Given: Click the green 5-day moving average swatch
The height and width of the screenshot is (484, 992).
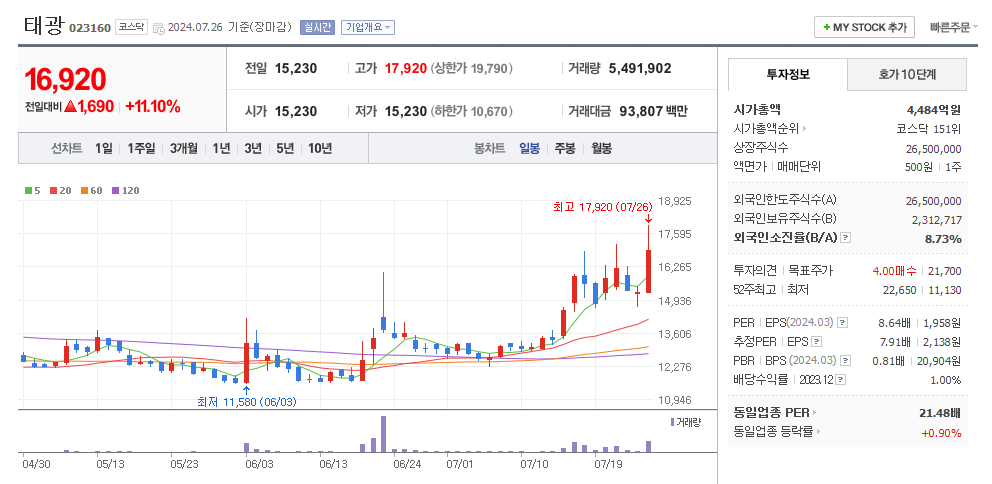Looking at the screenshot, I should click(28, 190).
